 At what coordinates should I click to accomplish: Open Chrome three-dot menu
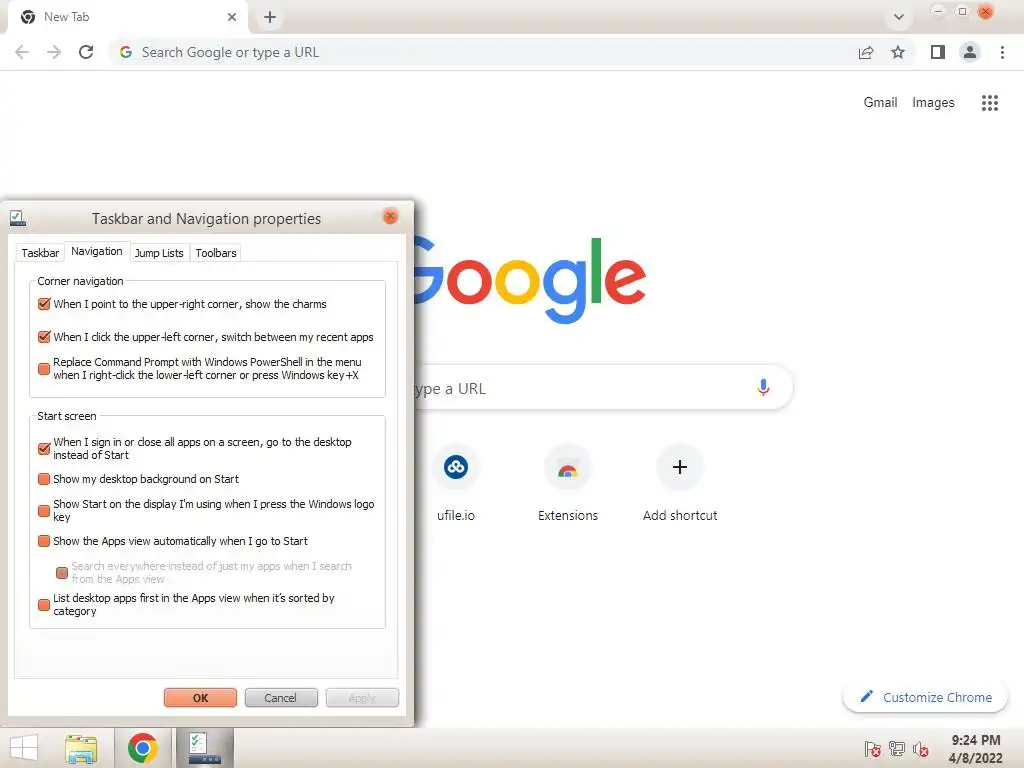point(1002,52)
